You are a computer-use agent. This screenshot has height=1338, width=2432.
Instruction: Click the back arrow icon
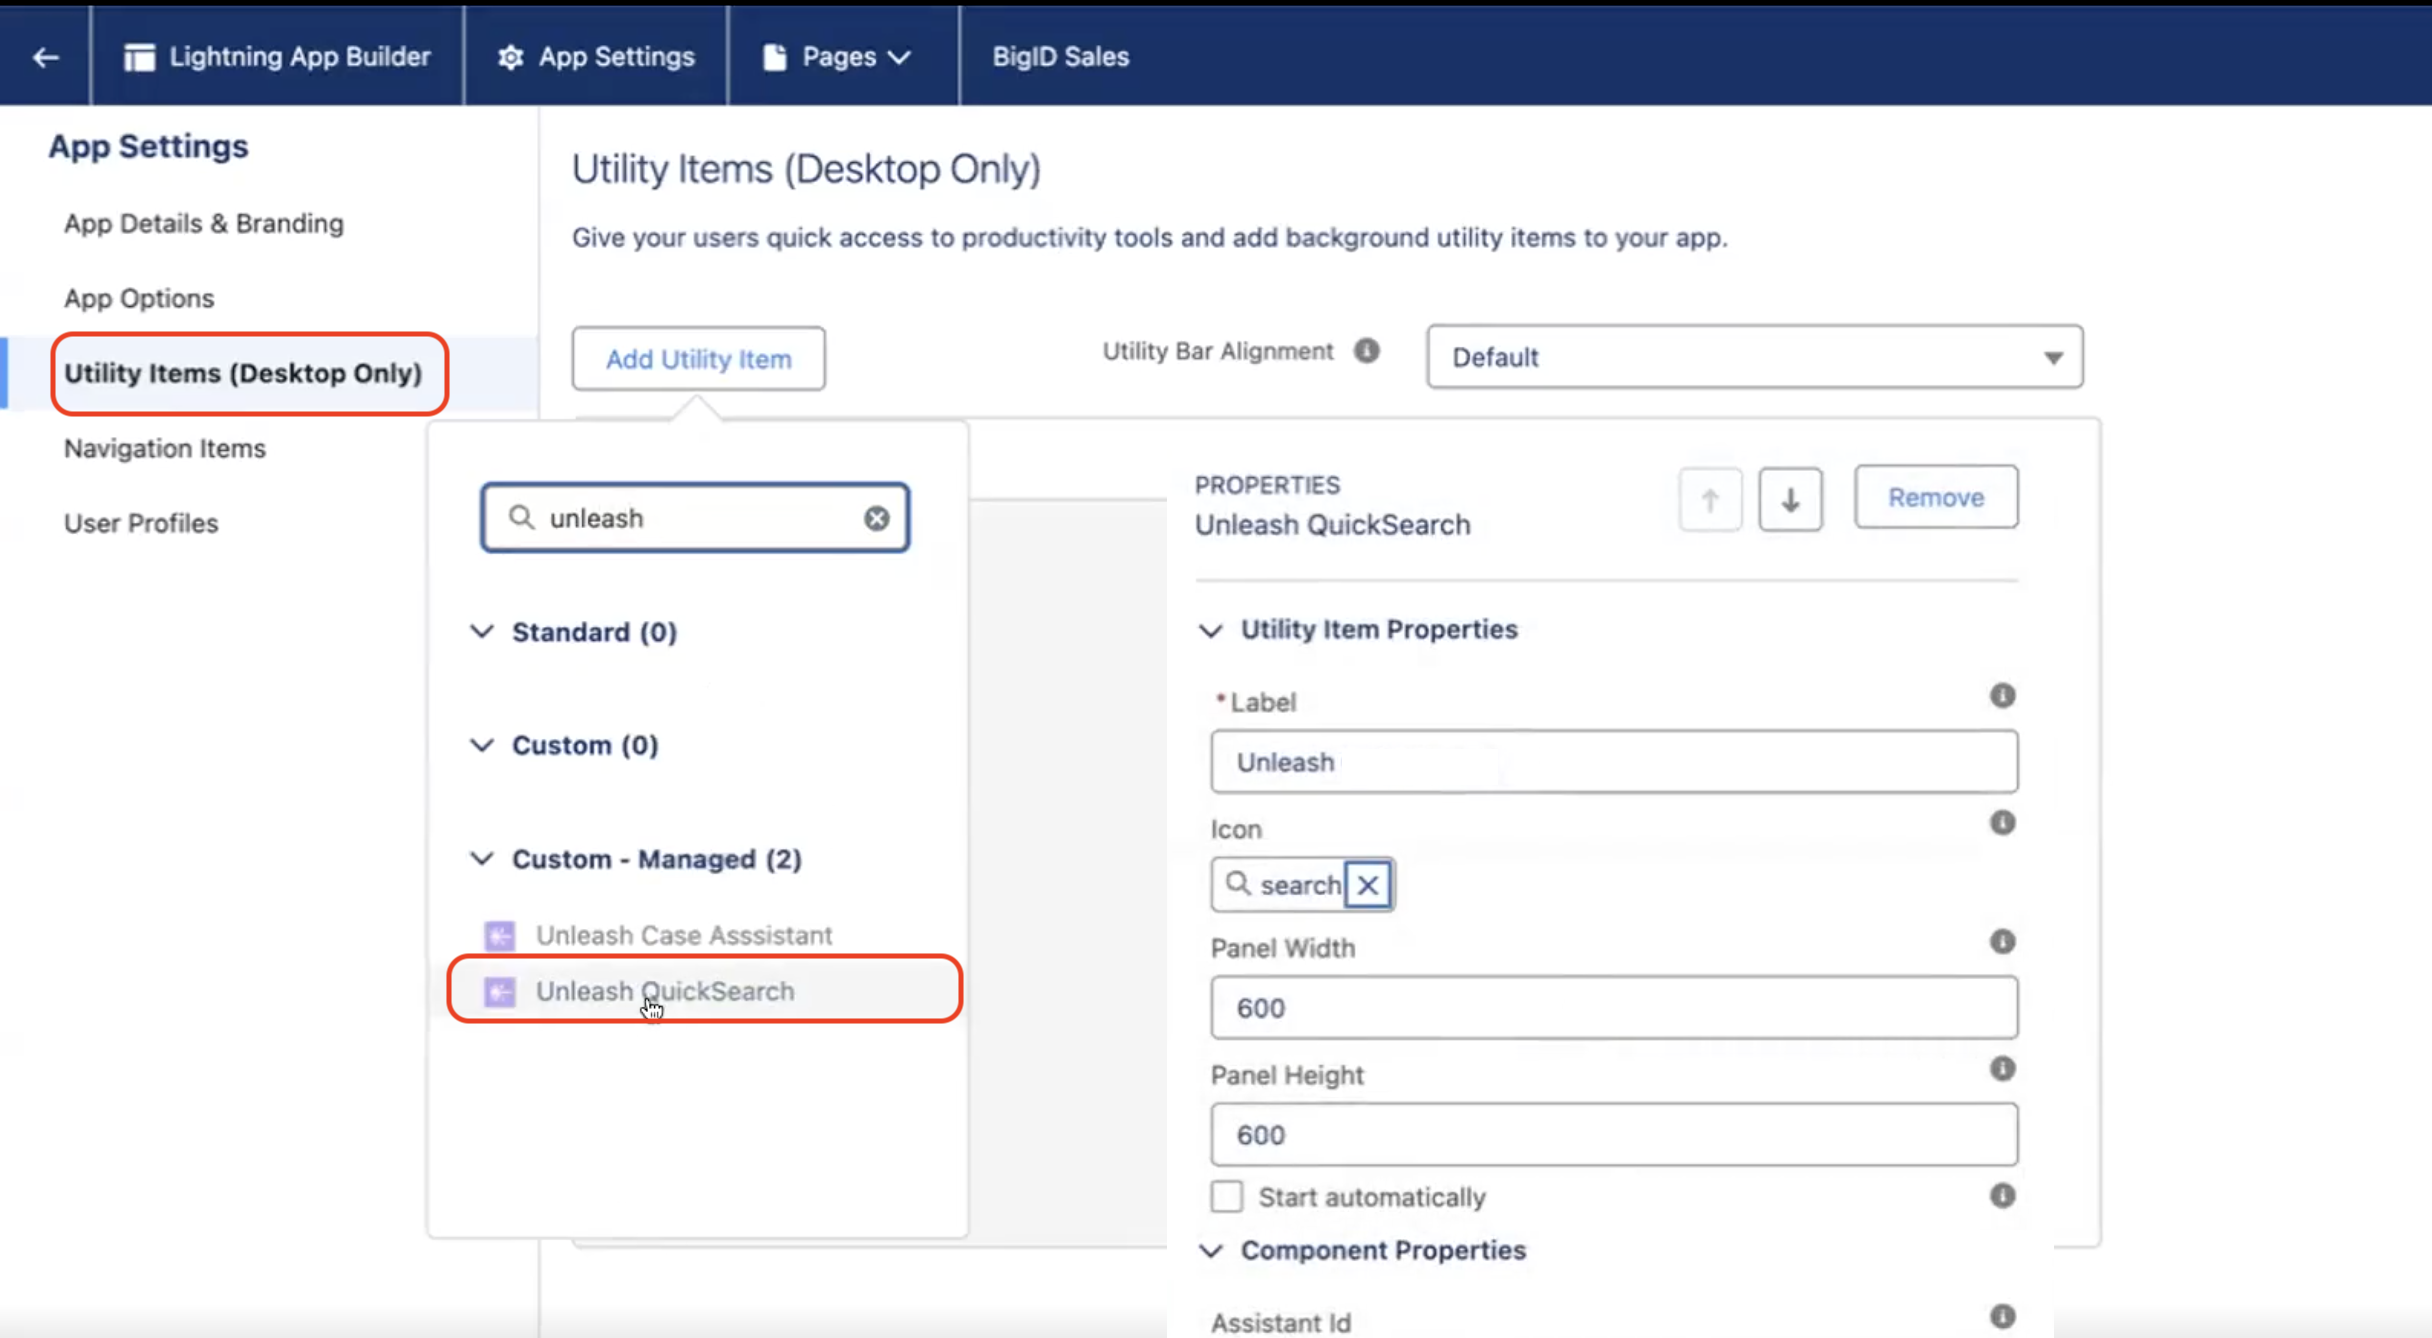click(x=45, y=57)
